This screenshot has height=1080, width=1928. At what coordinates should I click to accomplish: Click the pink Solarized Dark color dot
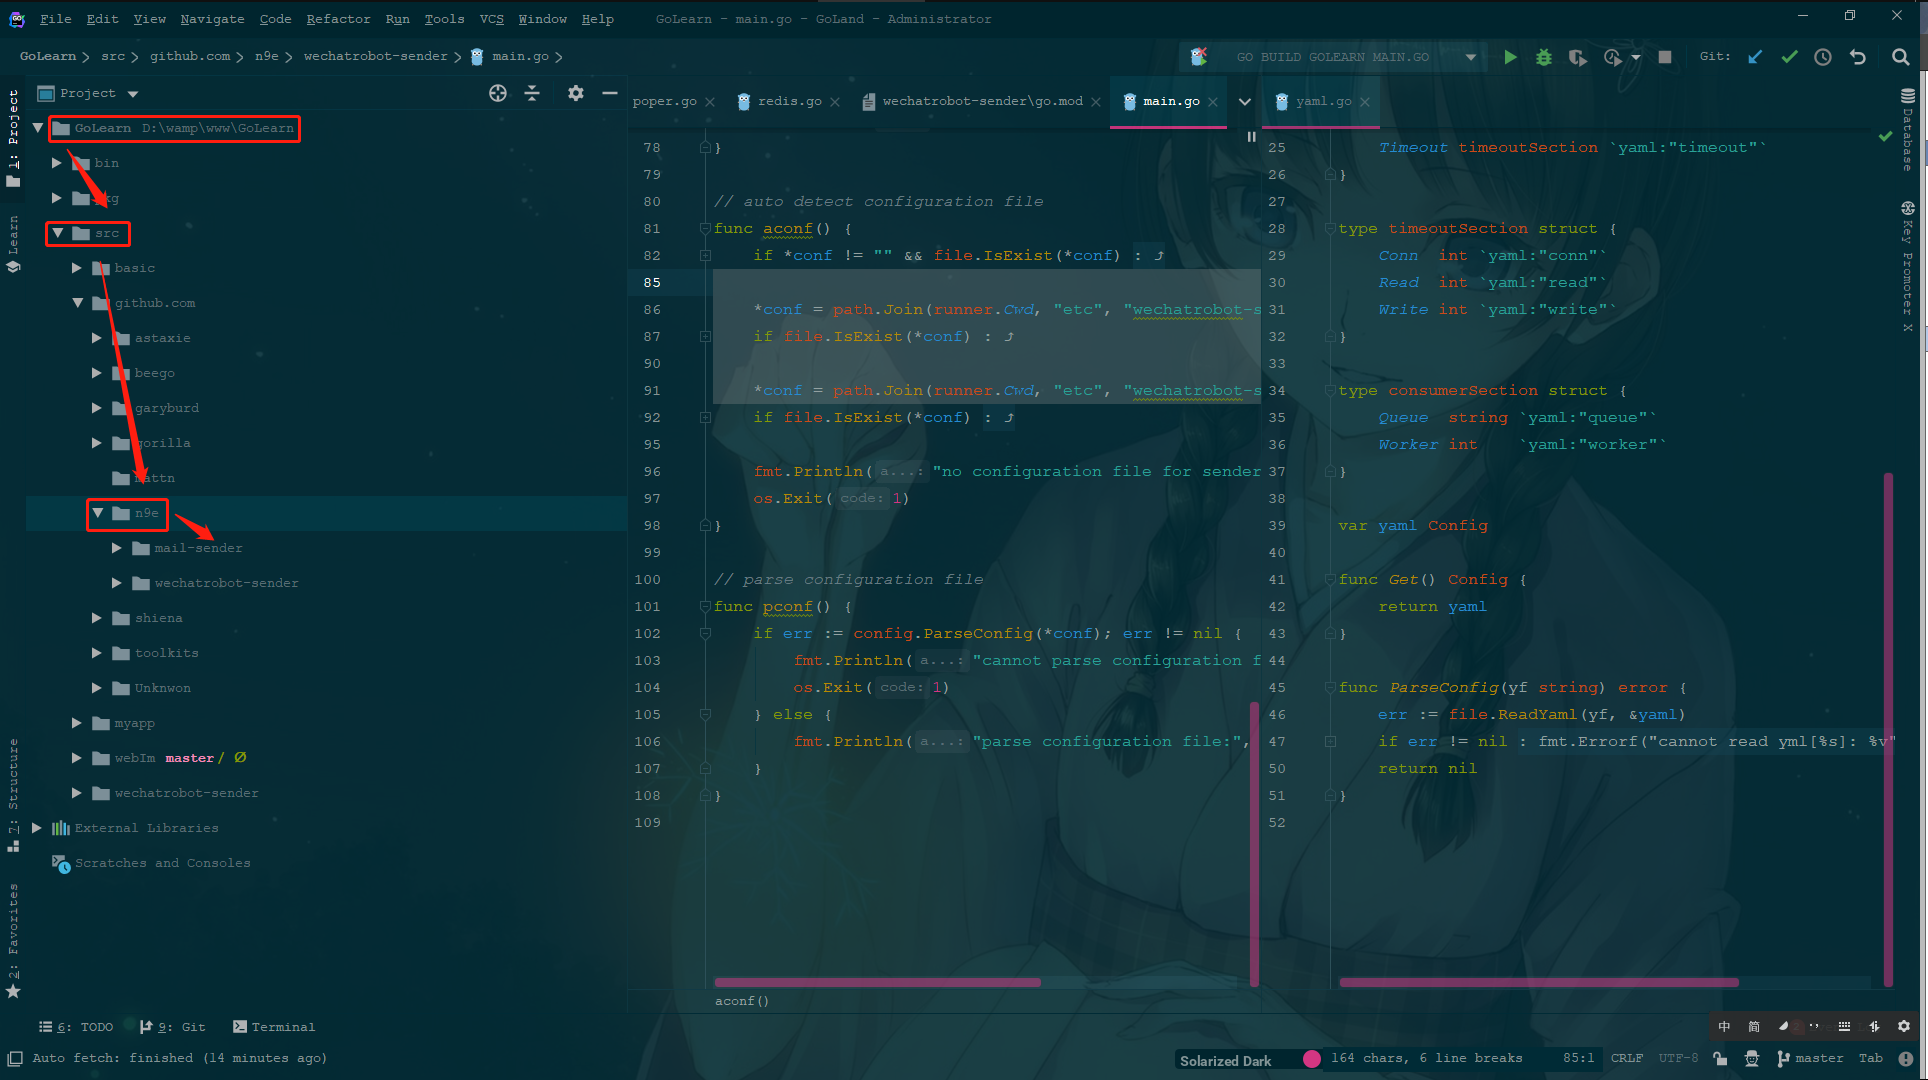coord(1312,1058)
